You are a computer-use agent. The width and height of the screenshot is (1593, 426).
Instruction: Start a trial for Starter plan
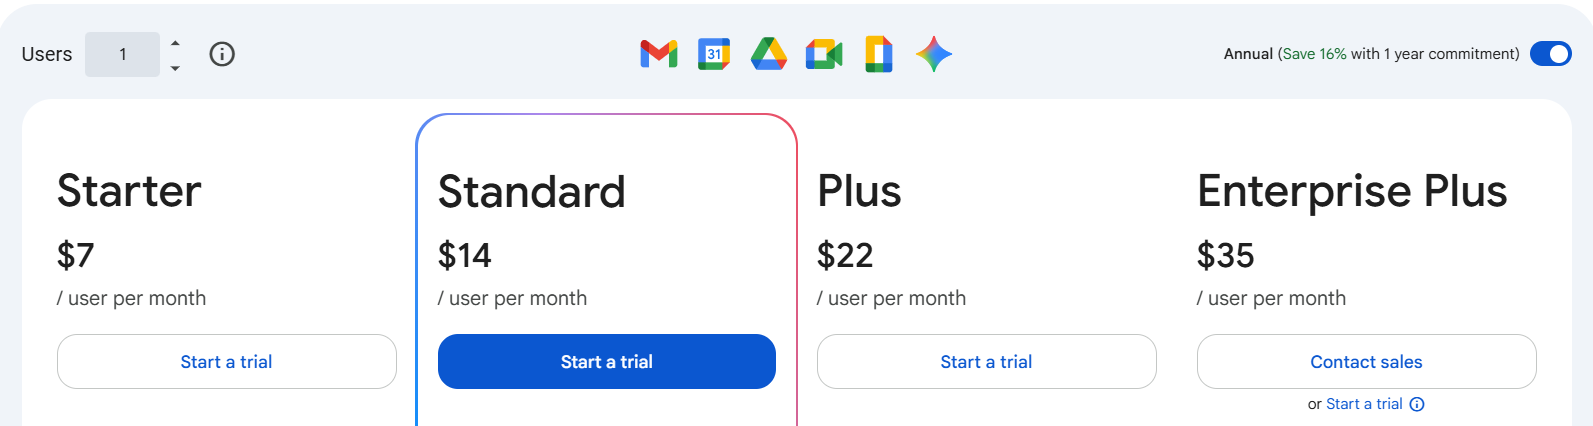tap(227, 362)
